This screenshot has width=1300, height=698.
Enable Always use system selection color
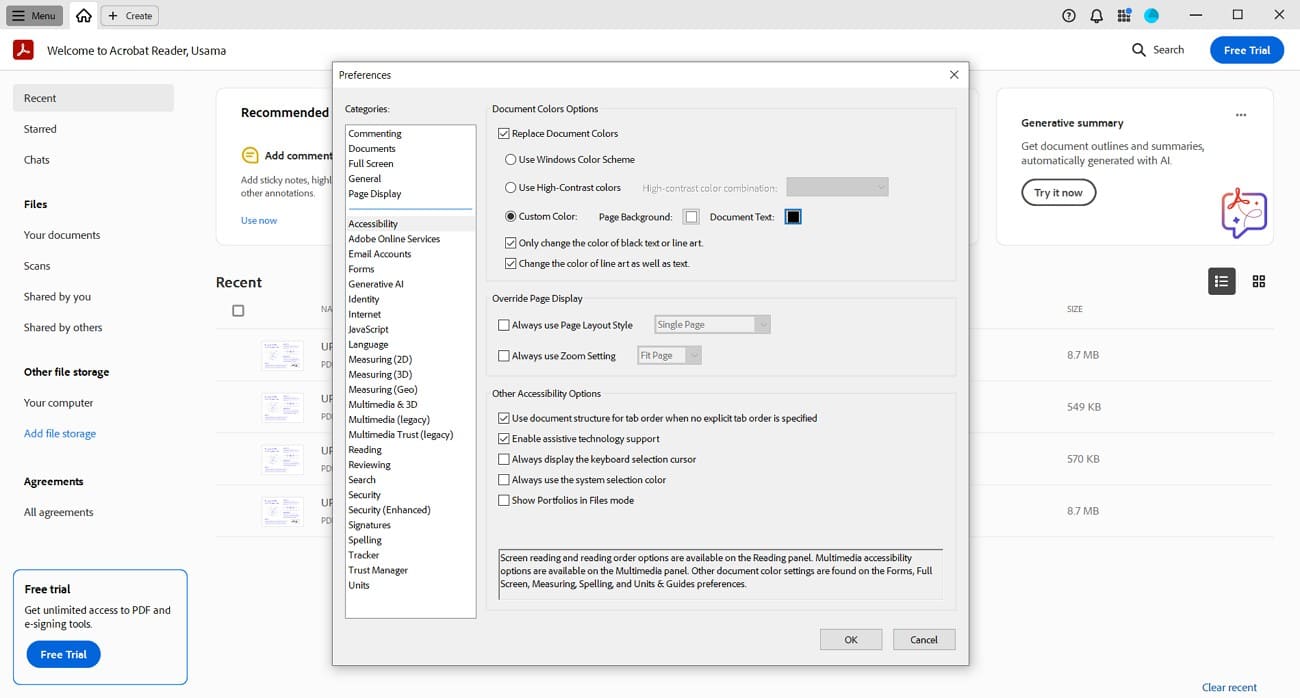coord(504,480)
